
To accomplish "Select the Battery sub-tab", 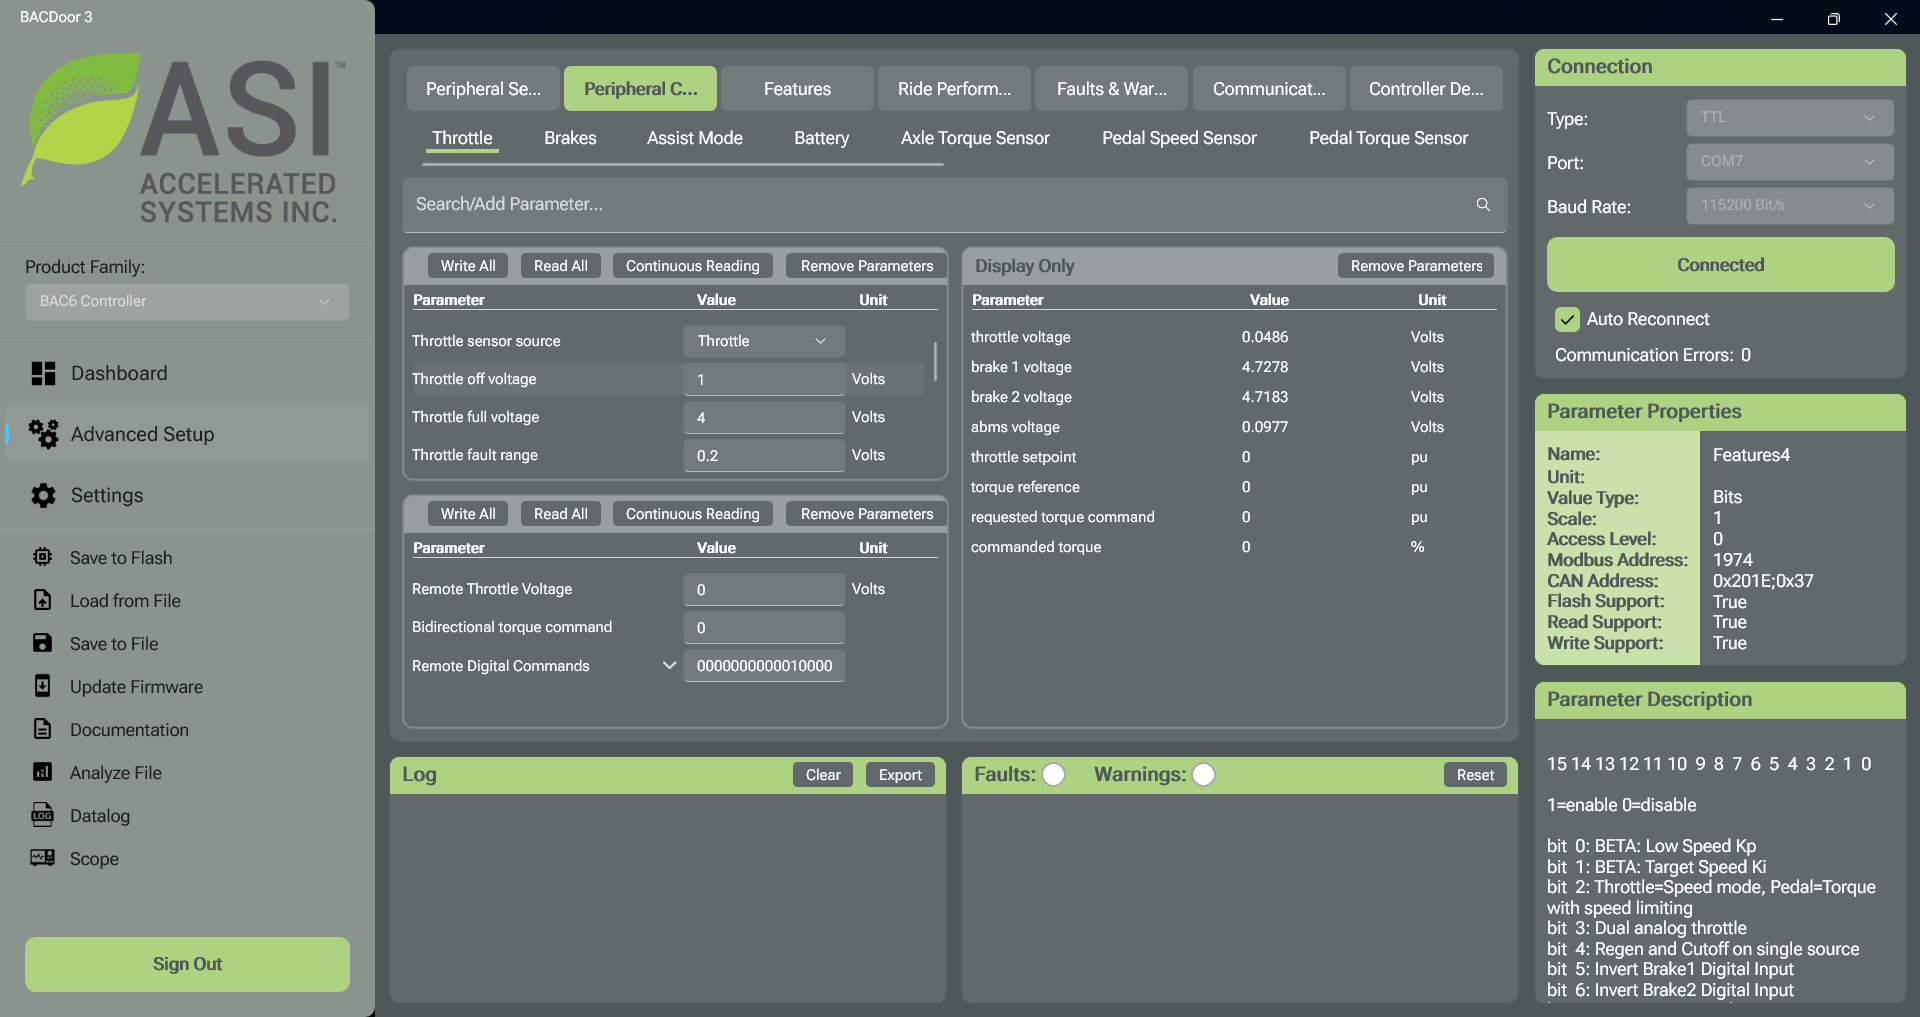I will coord(821,138).
